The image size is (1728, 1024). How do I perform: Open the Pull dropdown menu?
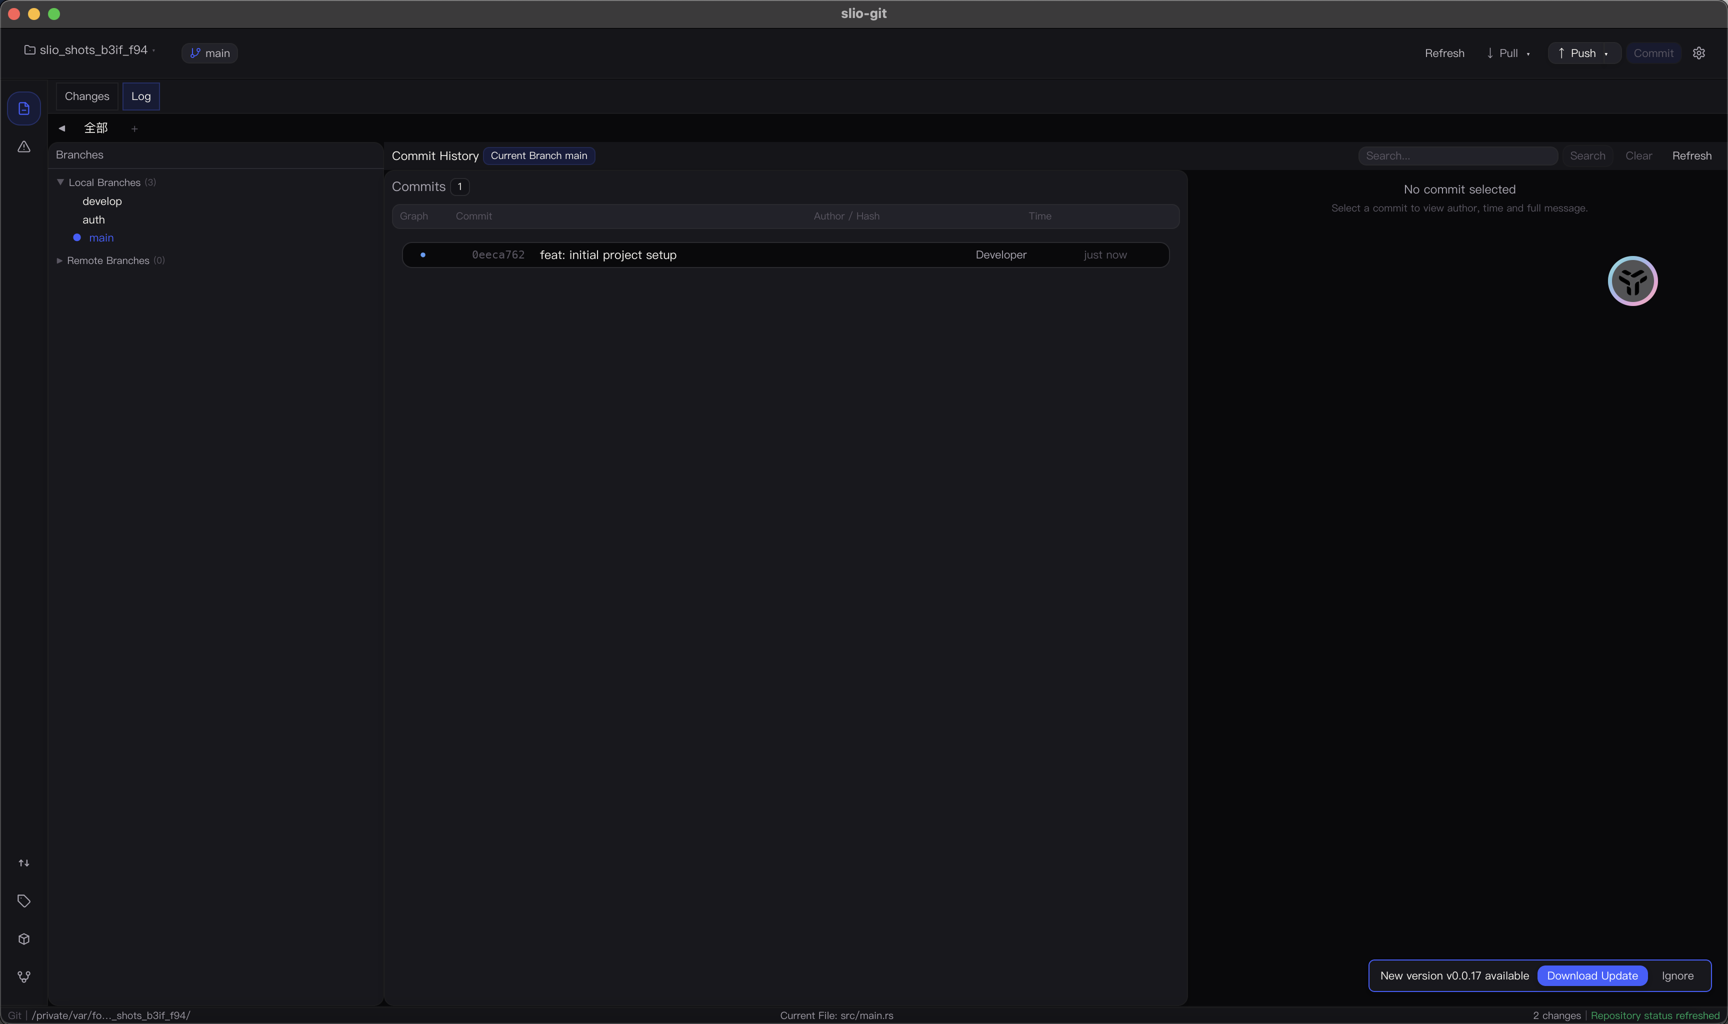(1528, 54)
